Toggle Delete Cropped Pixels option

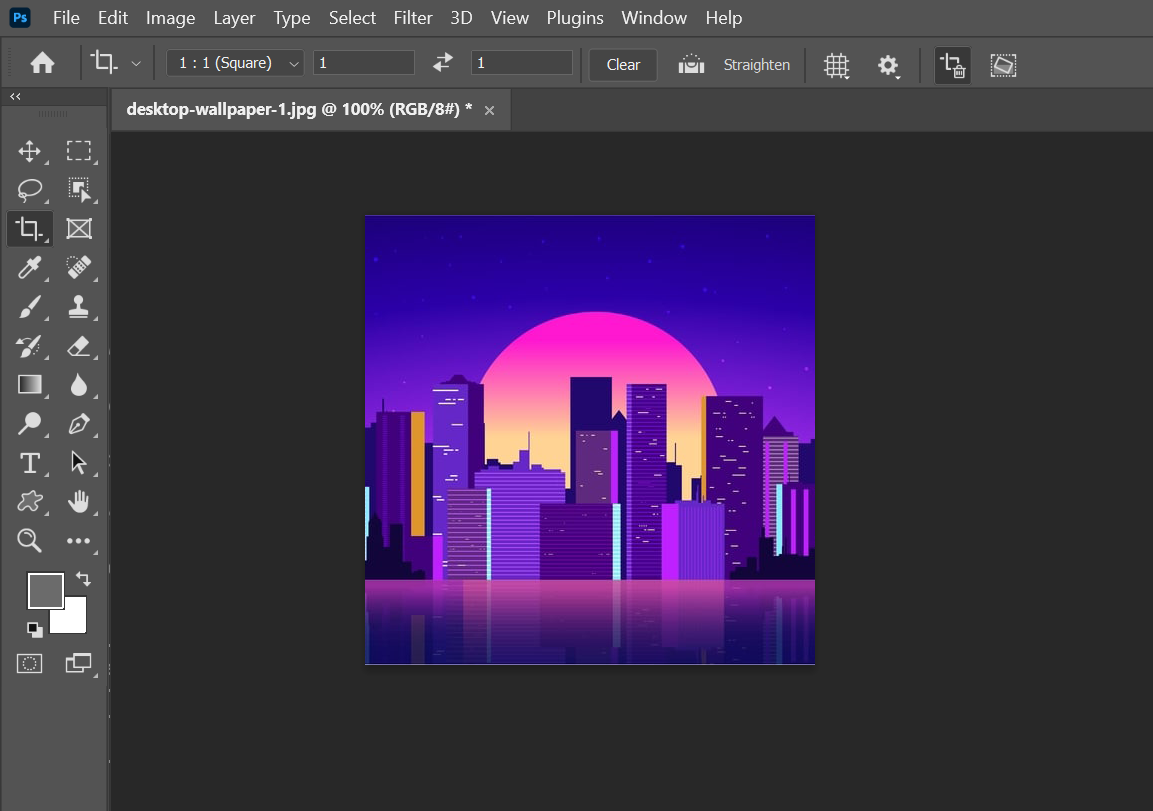(952, 65)
